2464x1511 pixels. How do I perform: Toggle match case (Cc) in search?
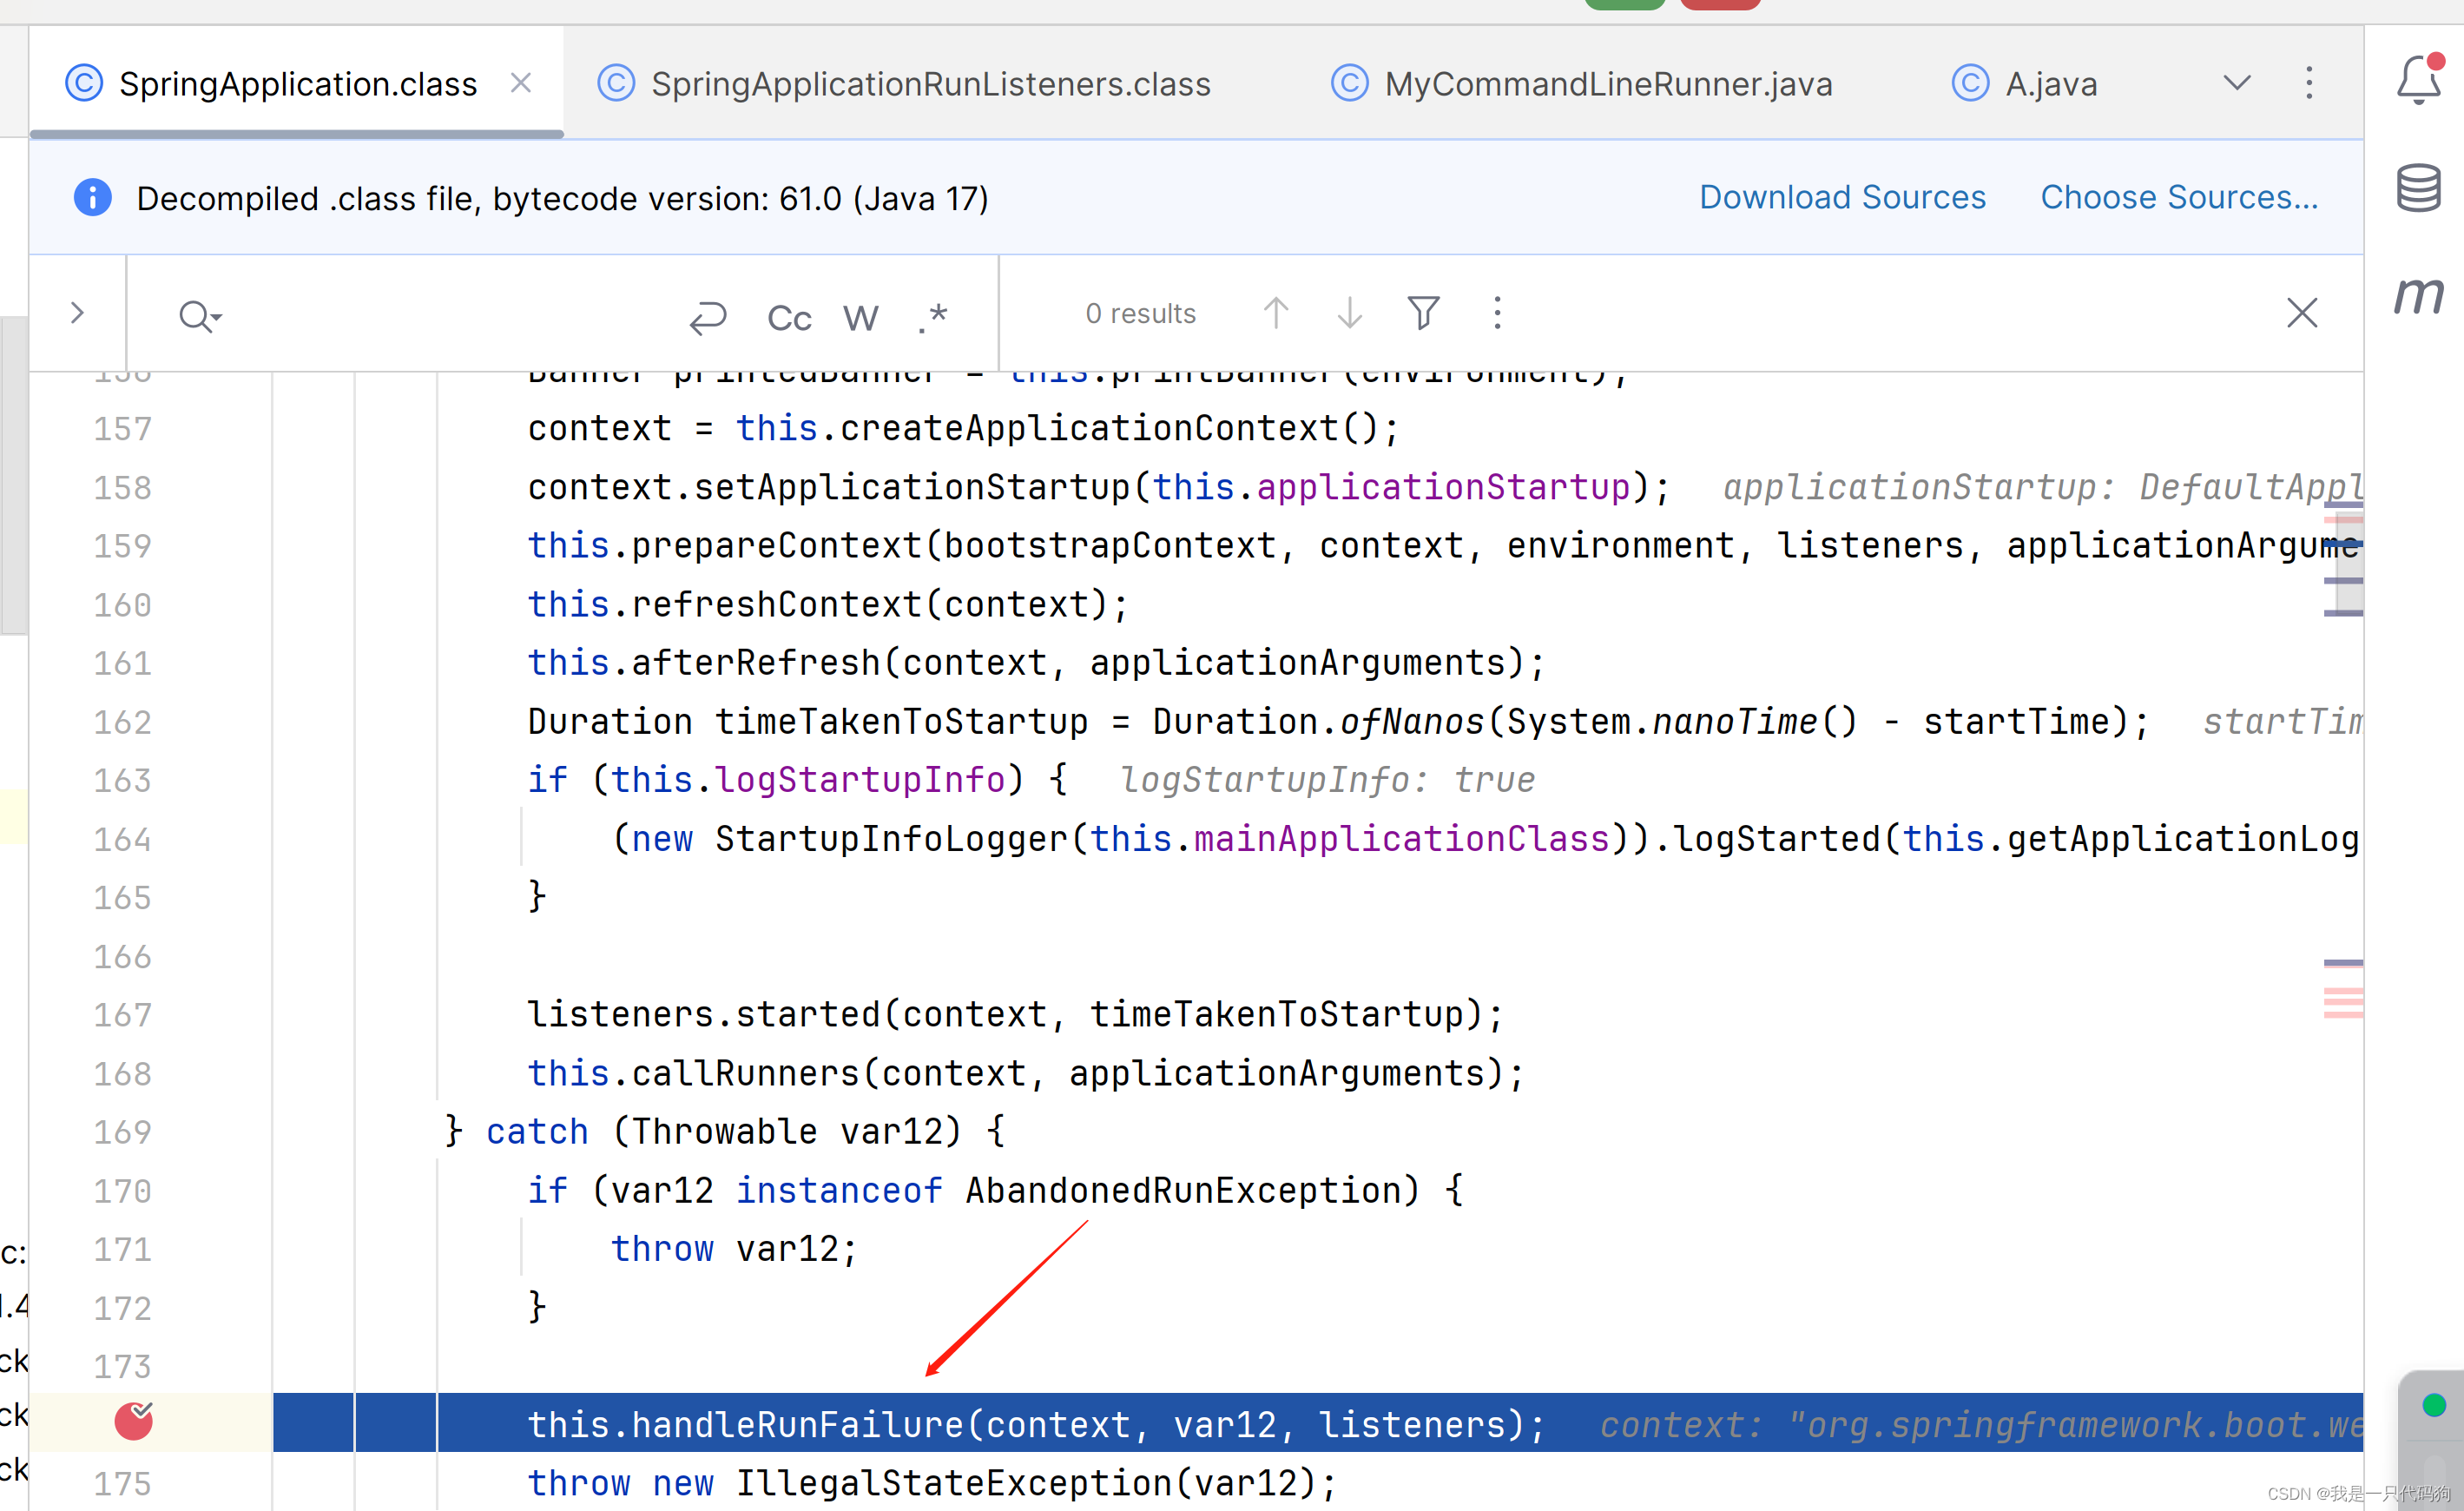pyautogui.click(x=789, y=316)
